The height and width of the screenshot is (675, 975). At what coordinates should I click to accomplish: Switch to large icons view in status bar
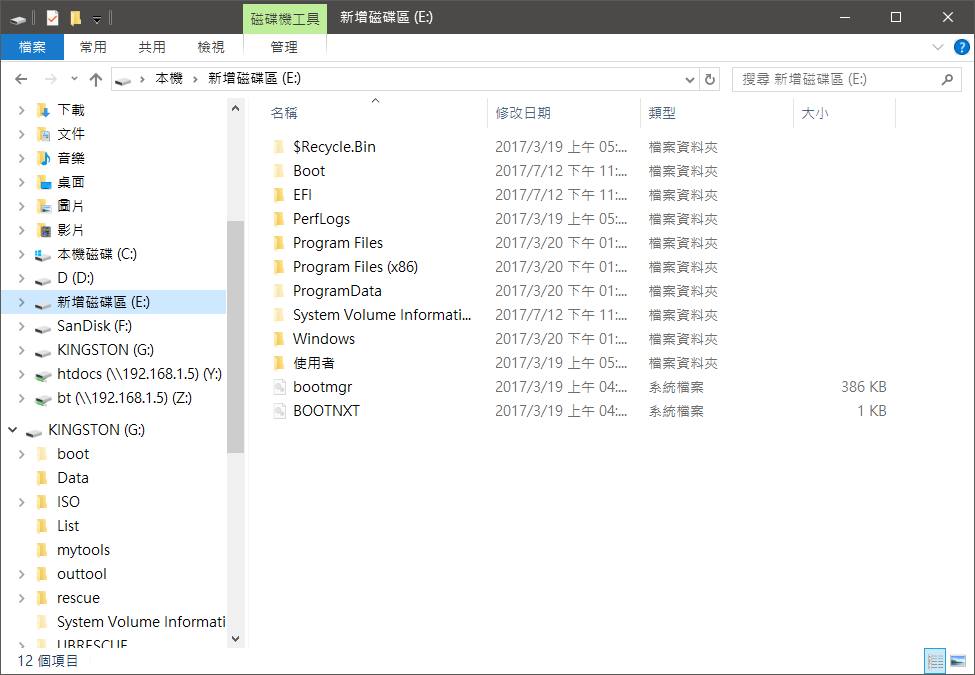tap(957, 661)
